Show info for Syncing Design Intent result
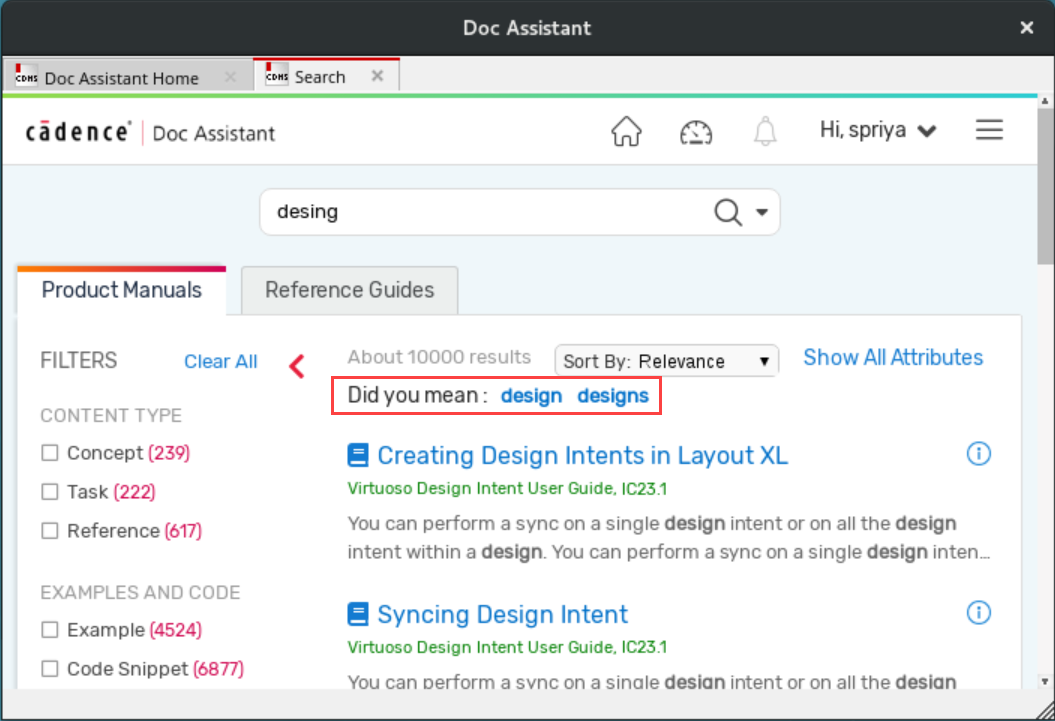 pyautogui.click(x=979, y=613)
